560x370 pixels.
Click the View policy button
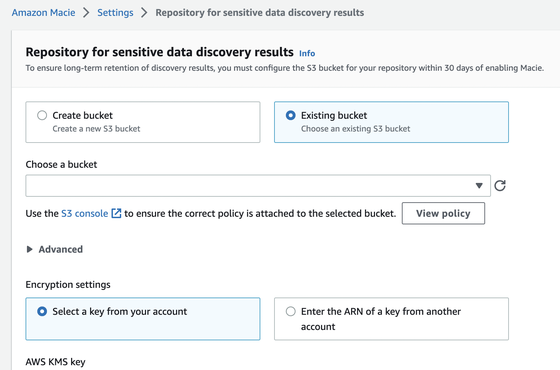pyautogui.click(x=443, y=213)
